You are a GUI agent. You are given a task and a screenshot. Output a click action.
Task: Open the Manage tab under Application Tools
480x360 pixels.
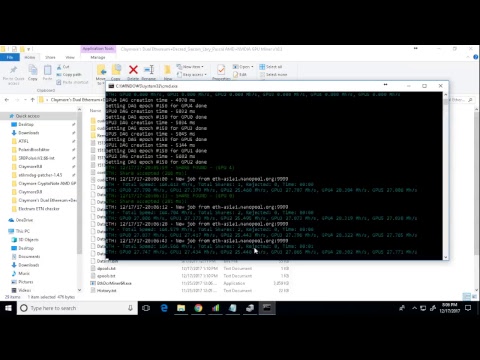pyautogui.click(x=98, y=57)
